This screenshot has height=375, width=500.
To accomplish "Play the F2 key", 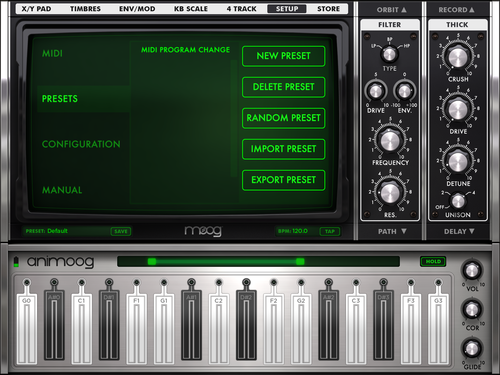I will point(274,328).
